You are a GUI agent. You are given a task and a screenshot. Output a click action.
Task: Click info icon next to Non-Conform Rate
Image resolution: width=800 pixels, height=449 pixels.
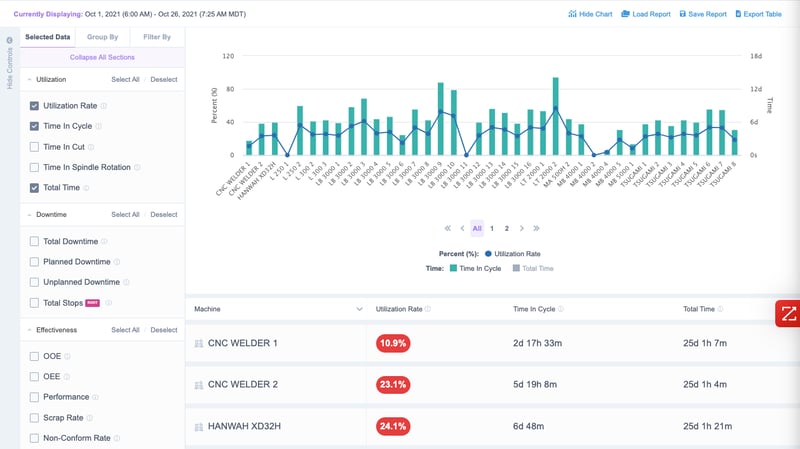click(117, 438)
